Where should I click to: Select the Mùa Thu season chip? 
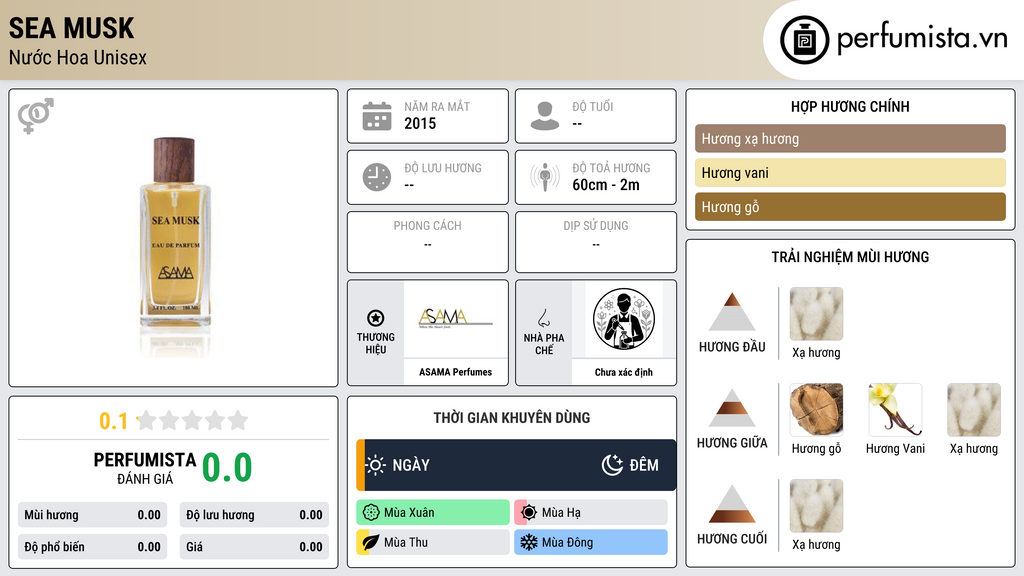(433, 542)
